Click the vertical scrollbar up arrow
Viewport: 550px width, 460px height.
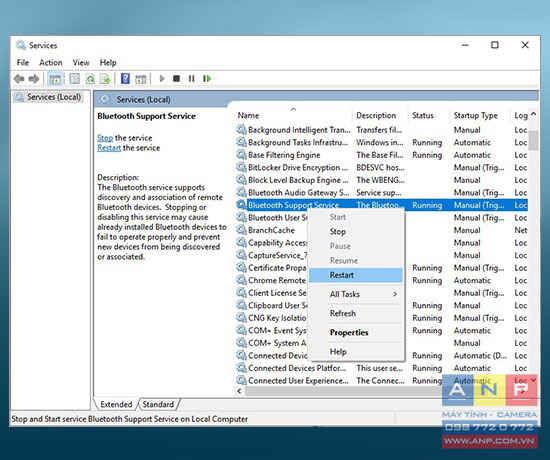click(534, 114)
